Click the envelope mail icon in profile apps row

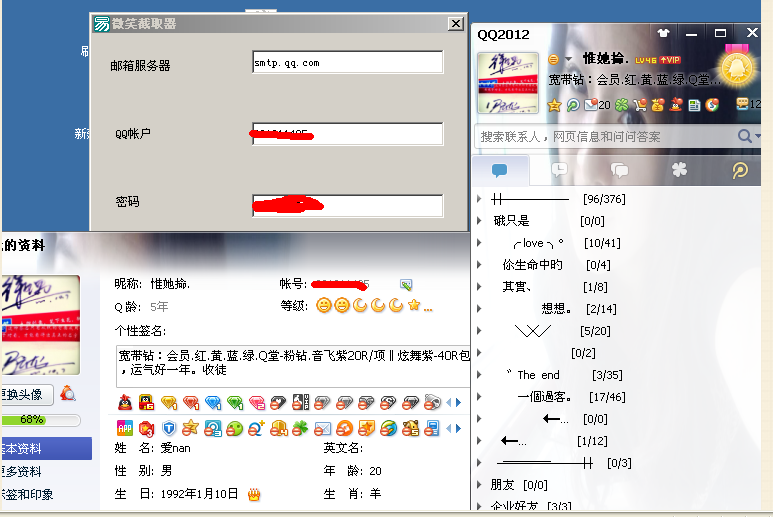pyautogui.click(x=322, y=429)
